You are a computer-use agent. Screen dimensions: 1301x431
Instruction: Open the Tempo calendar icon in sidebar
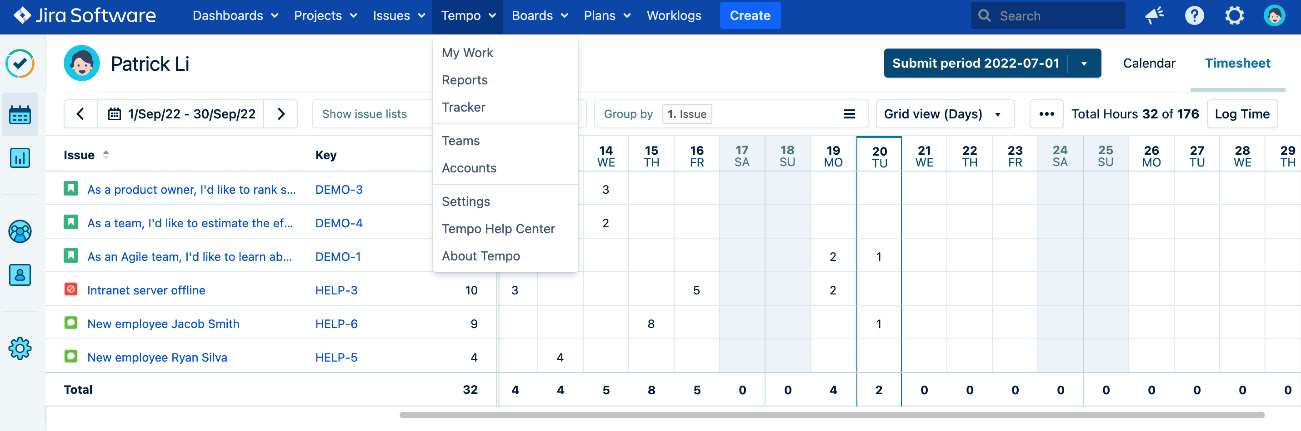click(x=20, y=115)
